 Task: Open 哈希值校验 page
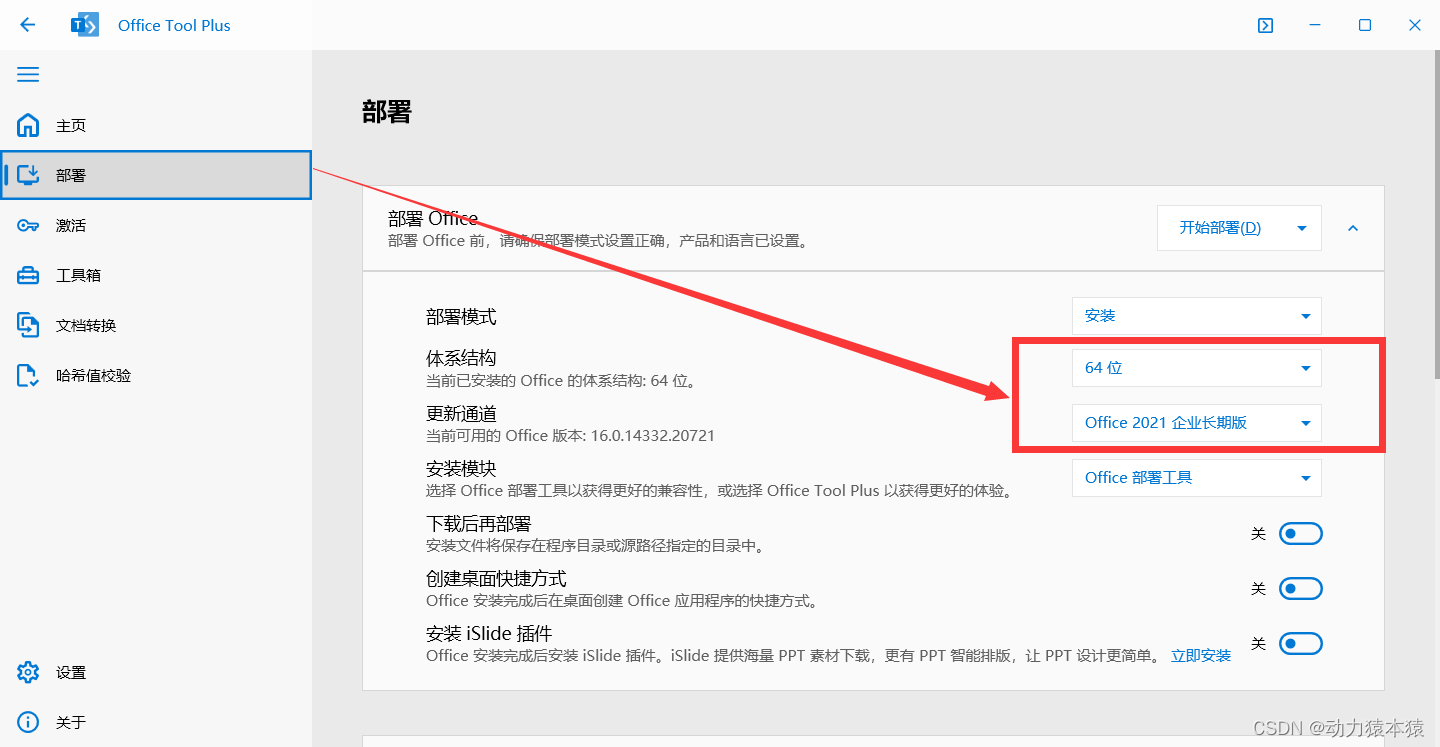(x=156, y=375)
